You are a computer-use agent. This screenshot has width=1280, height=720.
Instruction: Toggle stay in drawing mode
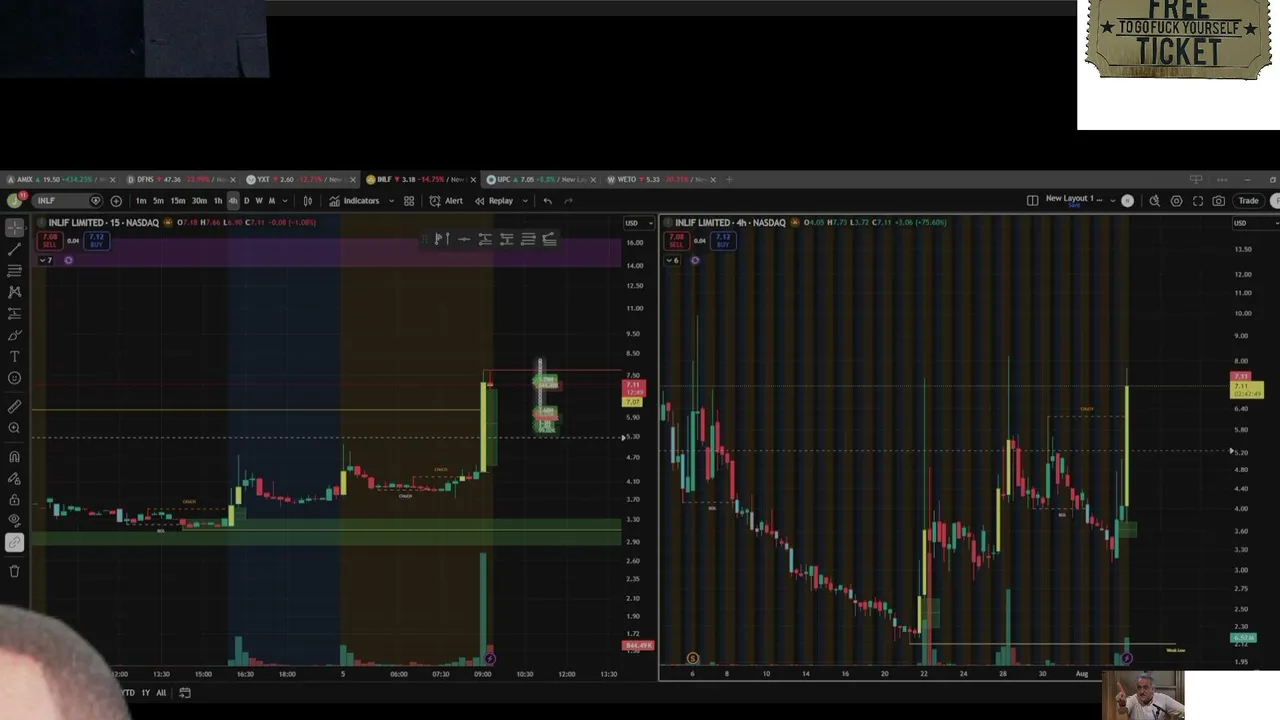[x=14, y=478]
